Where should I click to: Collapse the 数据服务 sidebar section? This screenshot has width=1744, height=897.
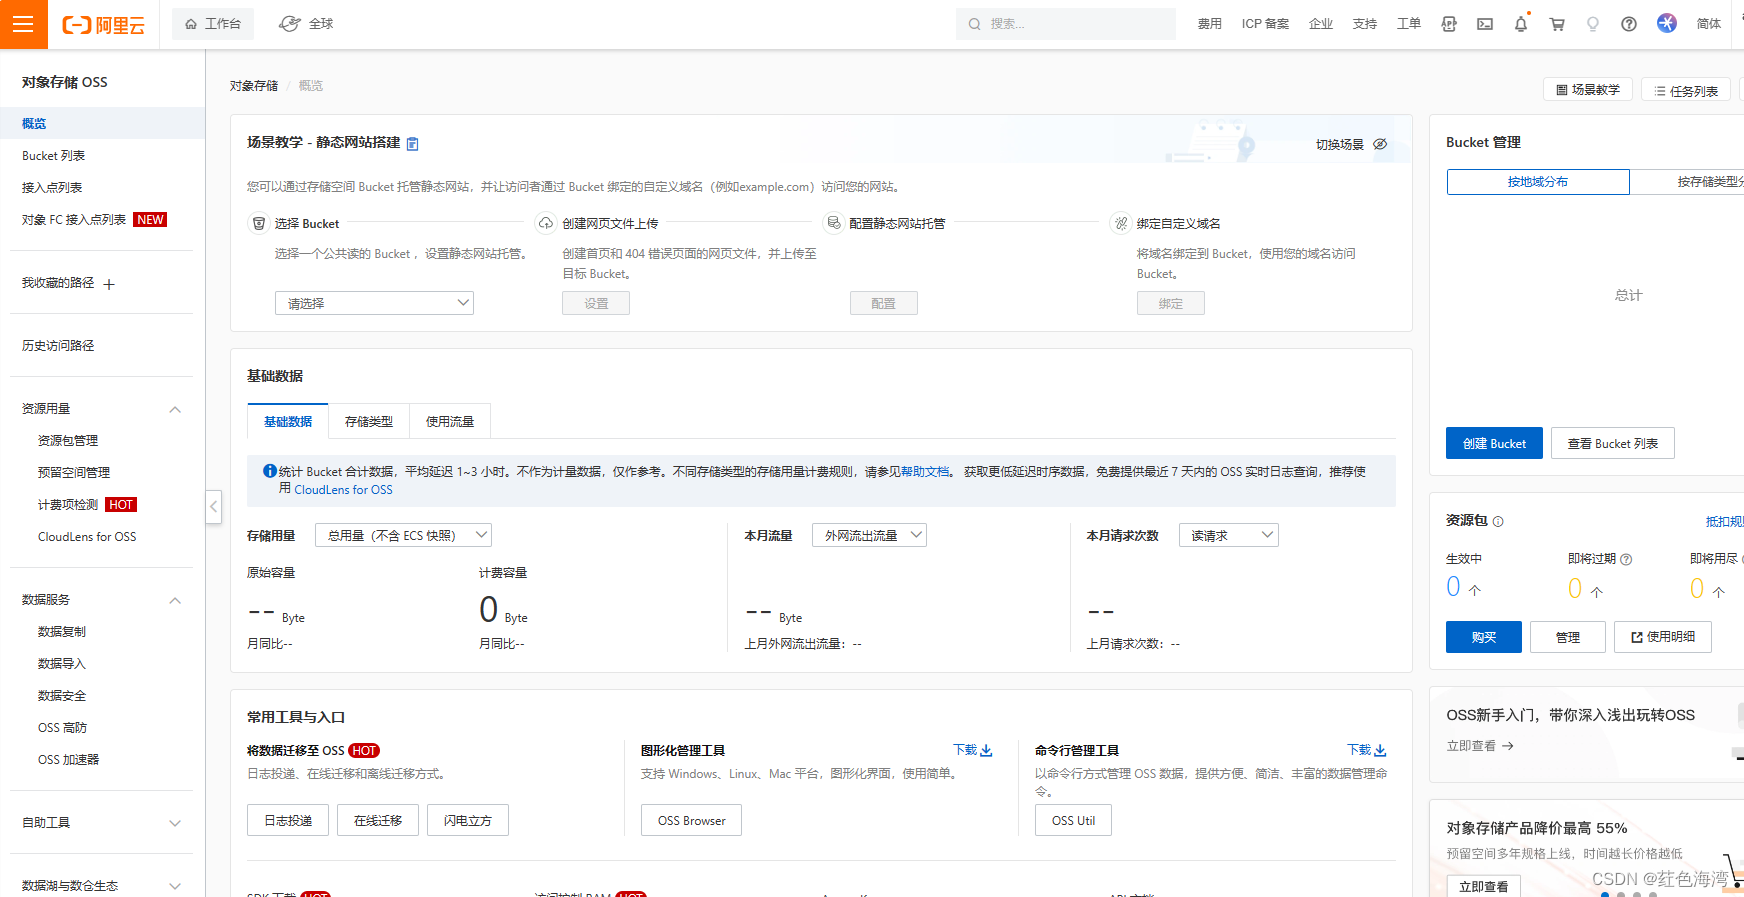[x=175, y=600]
